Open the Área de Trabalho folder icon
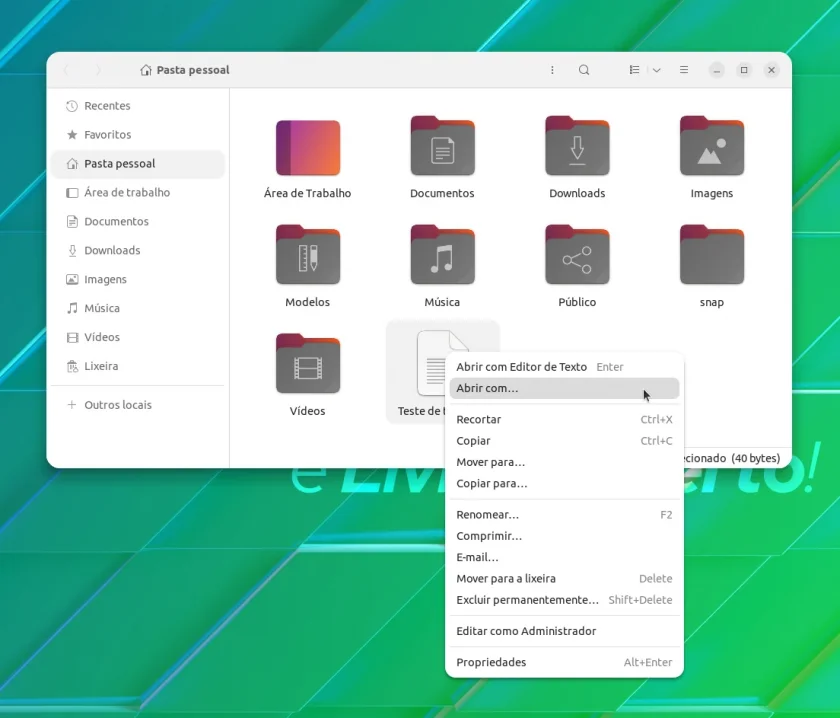Image resolution: width=840 pixels, height=718 pixels. click(308, 148)
